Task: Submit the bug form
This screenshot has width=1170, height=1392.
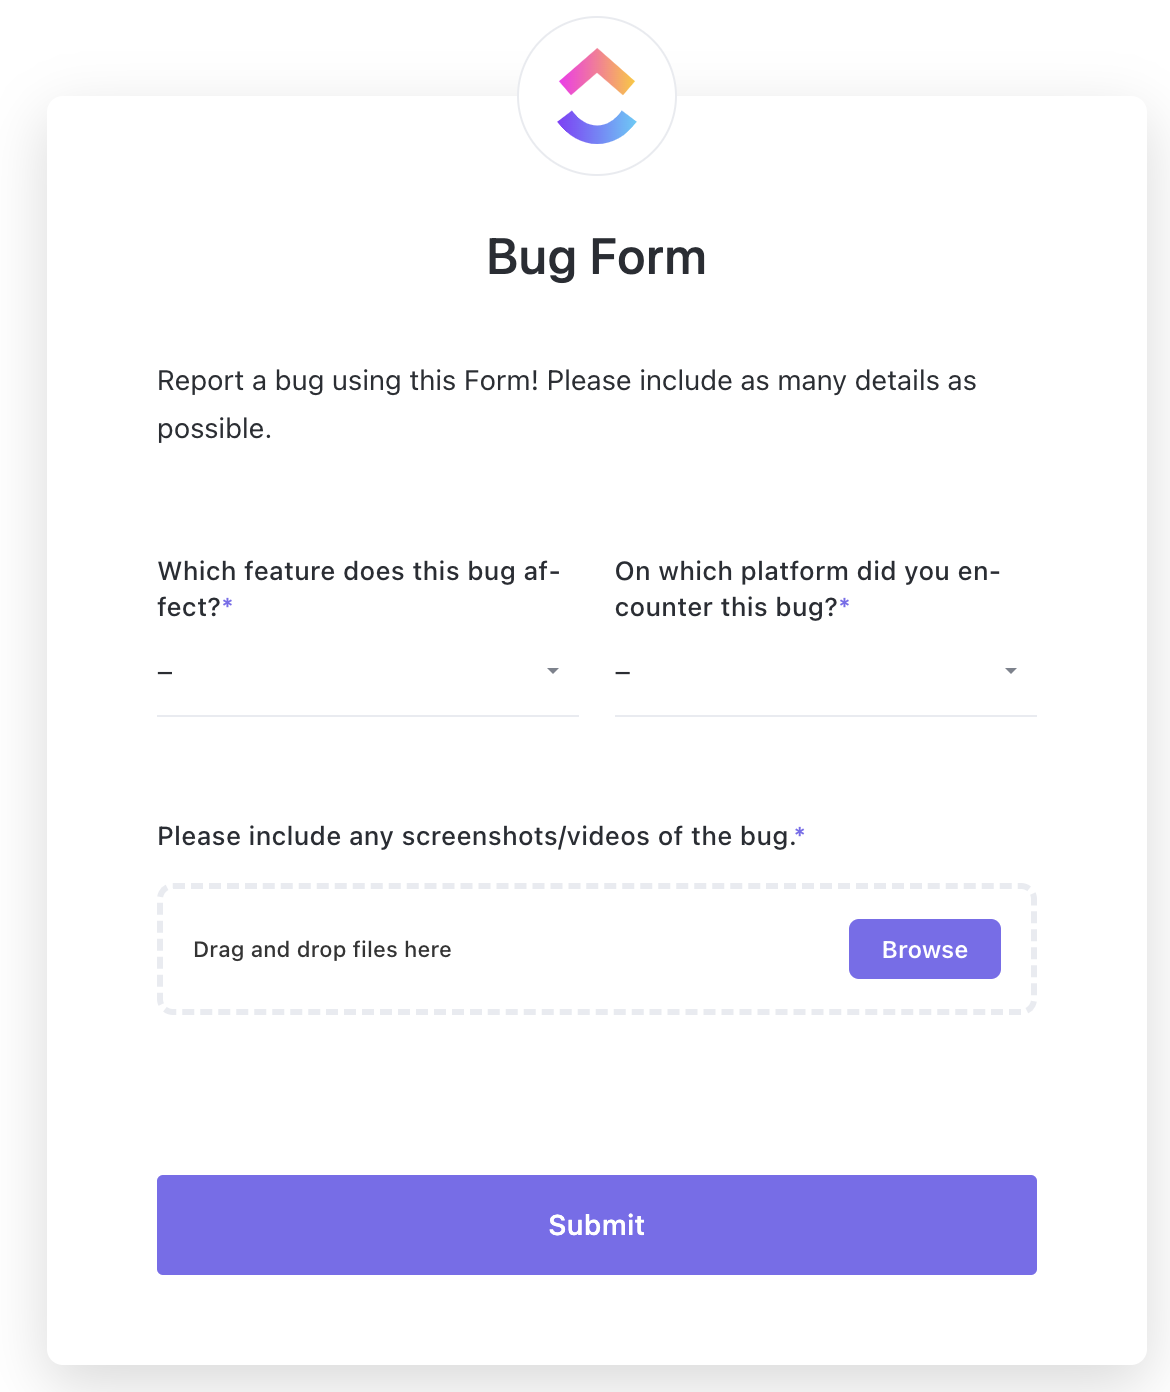Action: [597, 1225]
